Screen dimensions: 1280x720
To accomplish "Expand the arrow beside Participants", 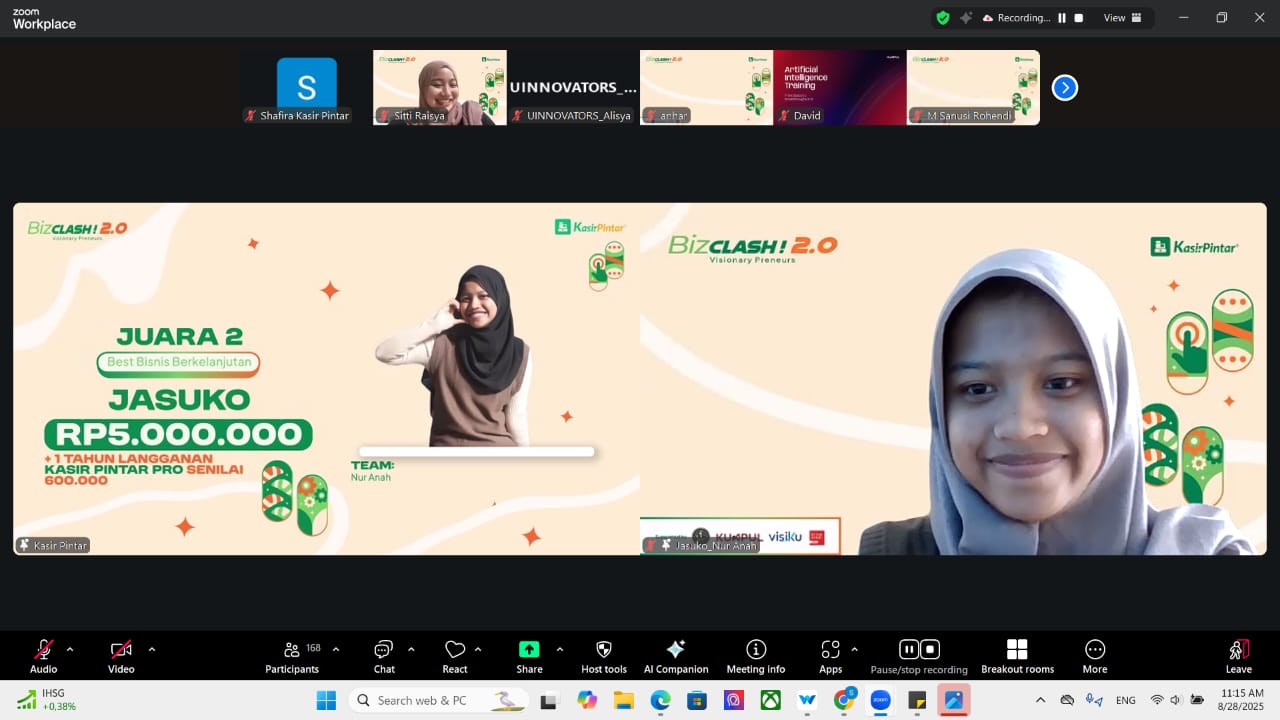I will tap(336, 649).
